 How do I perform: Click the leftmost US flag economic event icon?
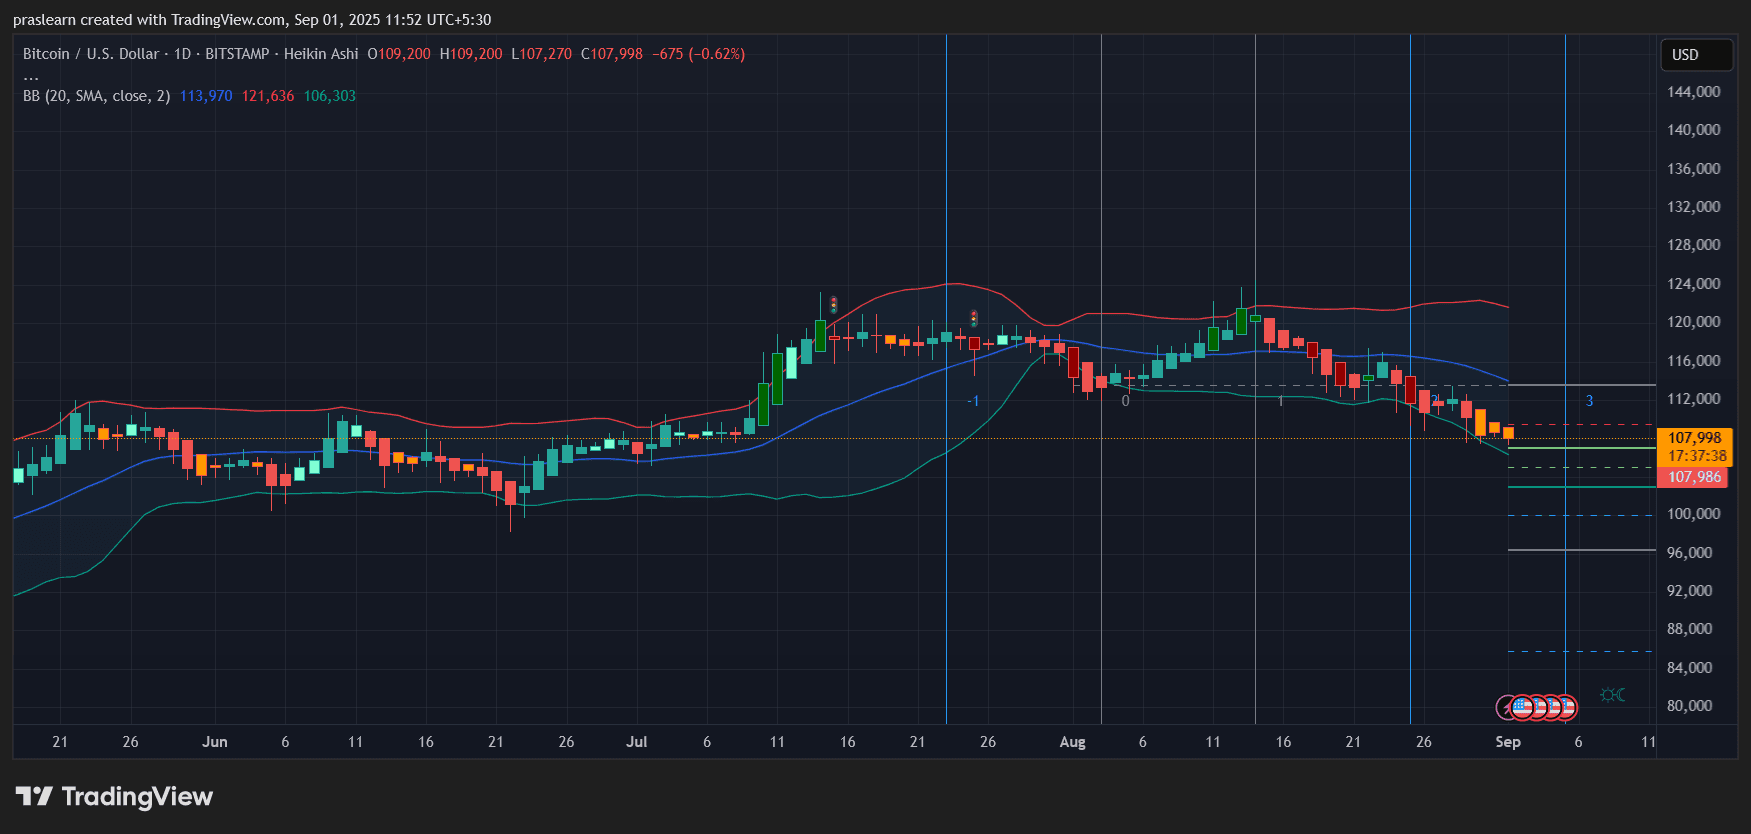tap(1523, 708)
